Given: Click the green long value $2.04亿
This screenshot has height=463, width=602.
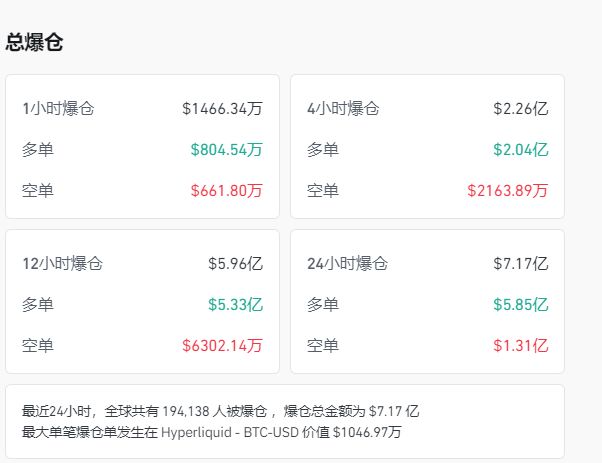Looking at the screenshot, I should pos(520,149).
